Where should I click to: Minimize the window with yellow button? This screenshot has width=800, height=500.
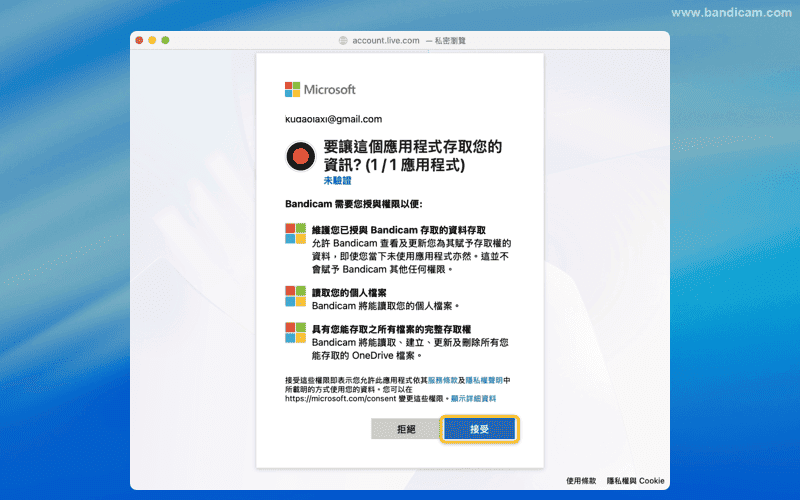coord(152,40)
